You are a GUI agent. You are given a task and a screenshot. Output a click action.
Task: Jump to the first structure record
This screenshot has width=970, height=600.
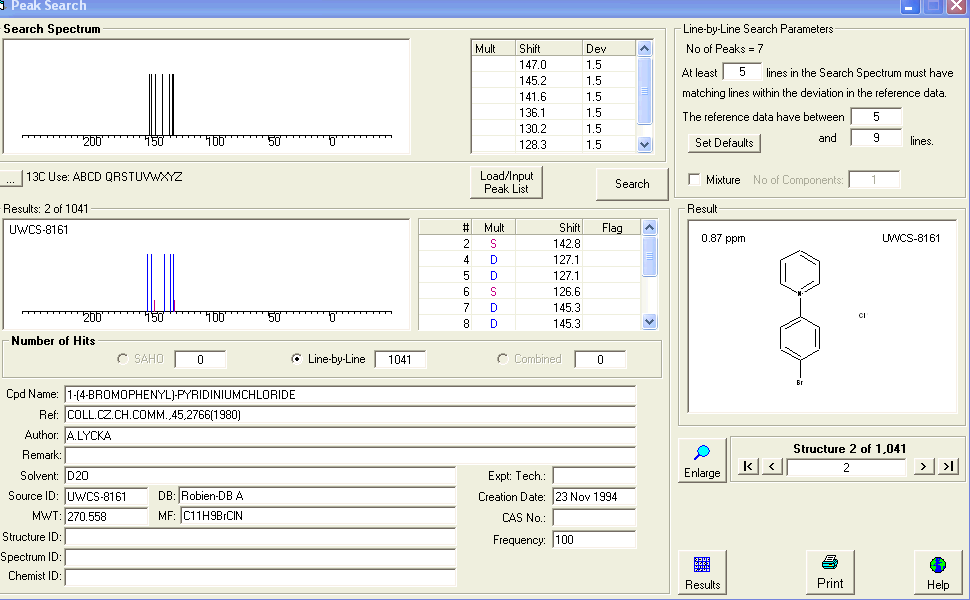pos(748,466)
